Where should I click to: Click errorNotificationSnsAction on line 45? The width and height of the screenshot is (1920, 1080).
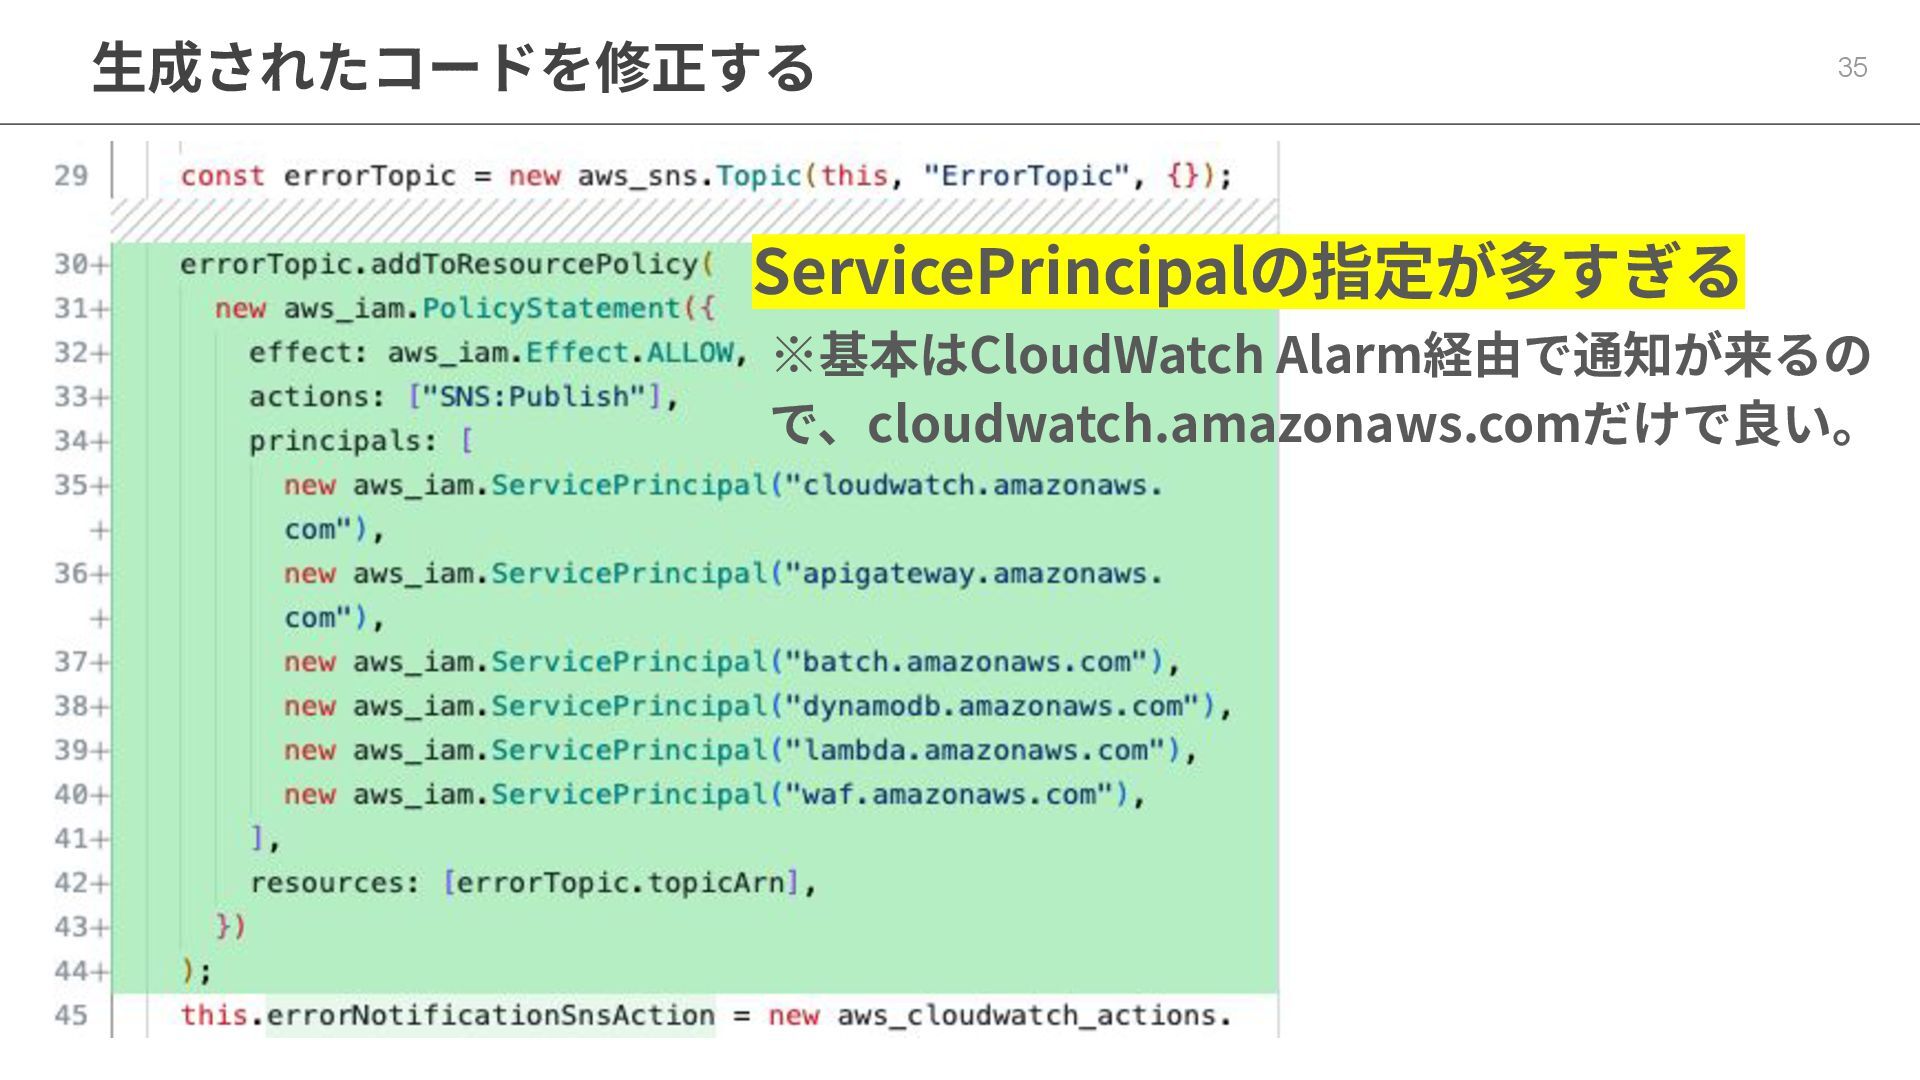pos(490,1016)
